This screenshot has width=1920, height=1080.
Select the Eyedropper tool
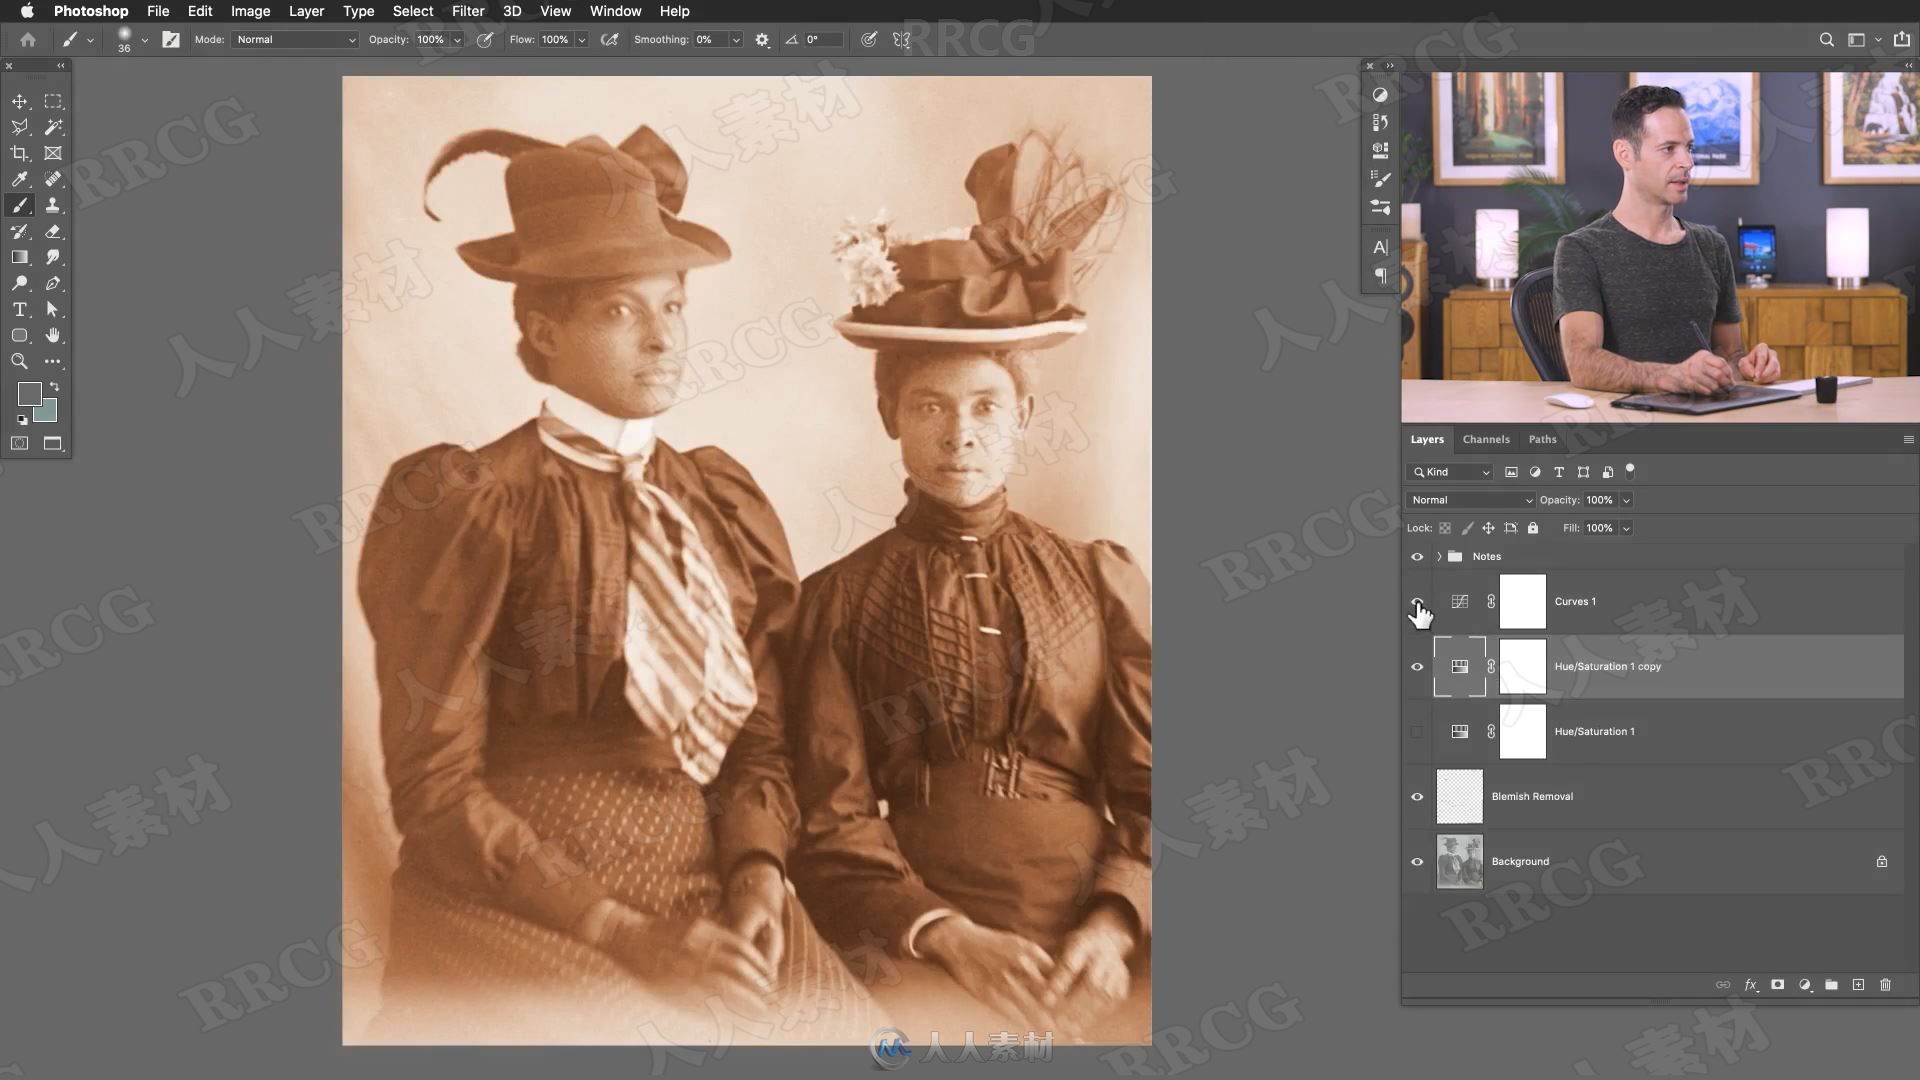[x=19, y=179]
